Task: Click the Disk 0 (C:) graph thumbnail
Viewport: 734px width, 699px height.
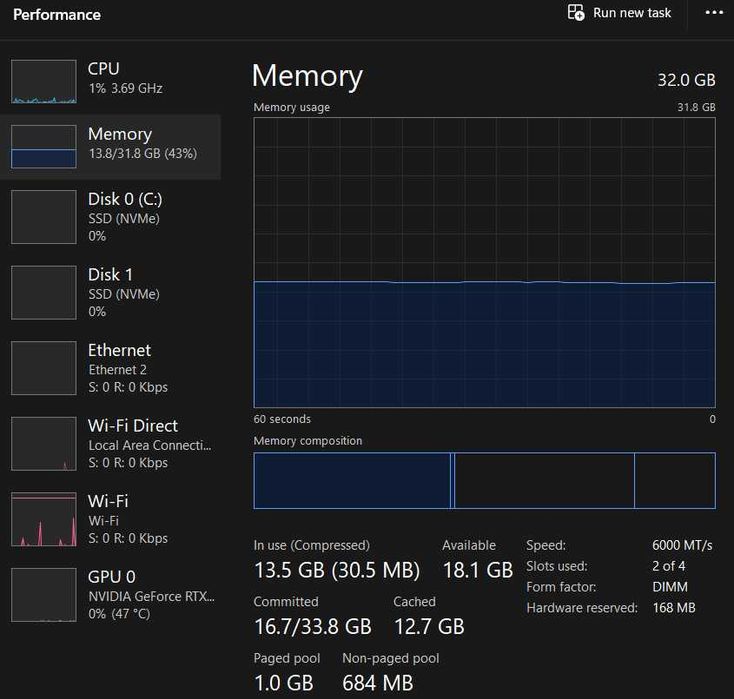Action: (43, 217)
